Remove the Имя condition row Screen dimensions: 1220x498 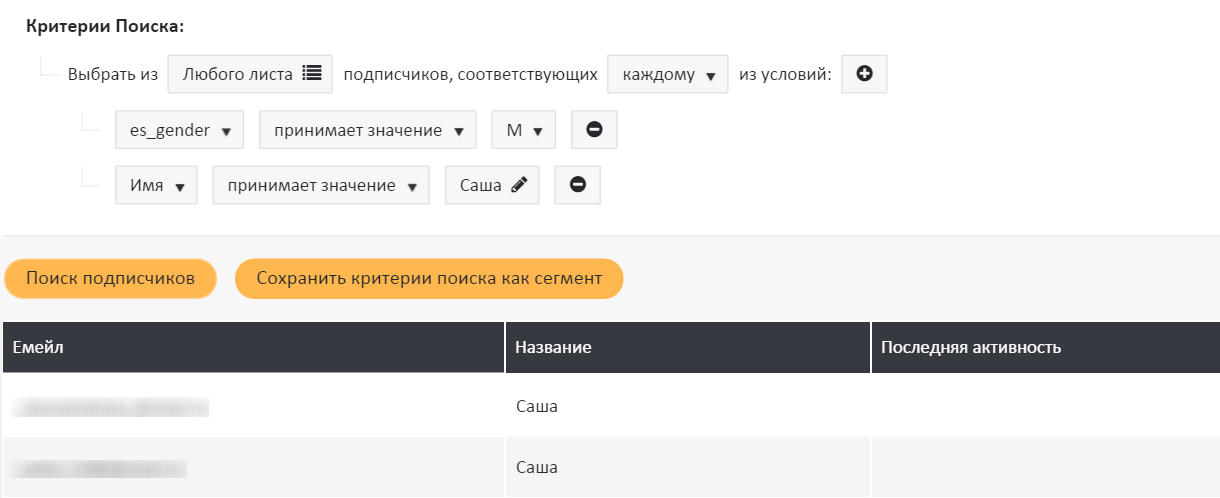577,185
